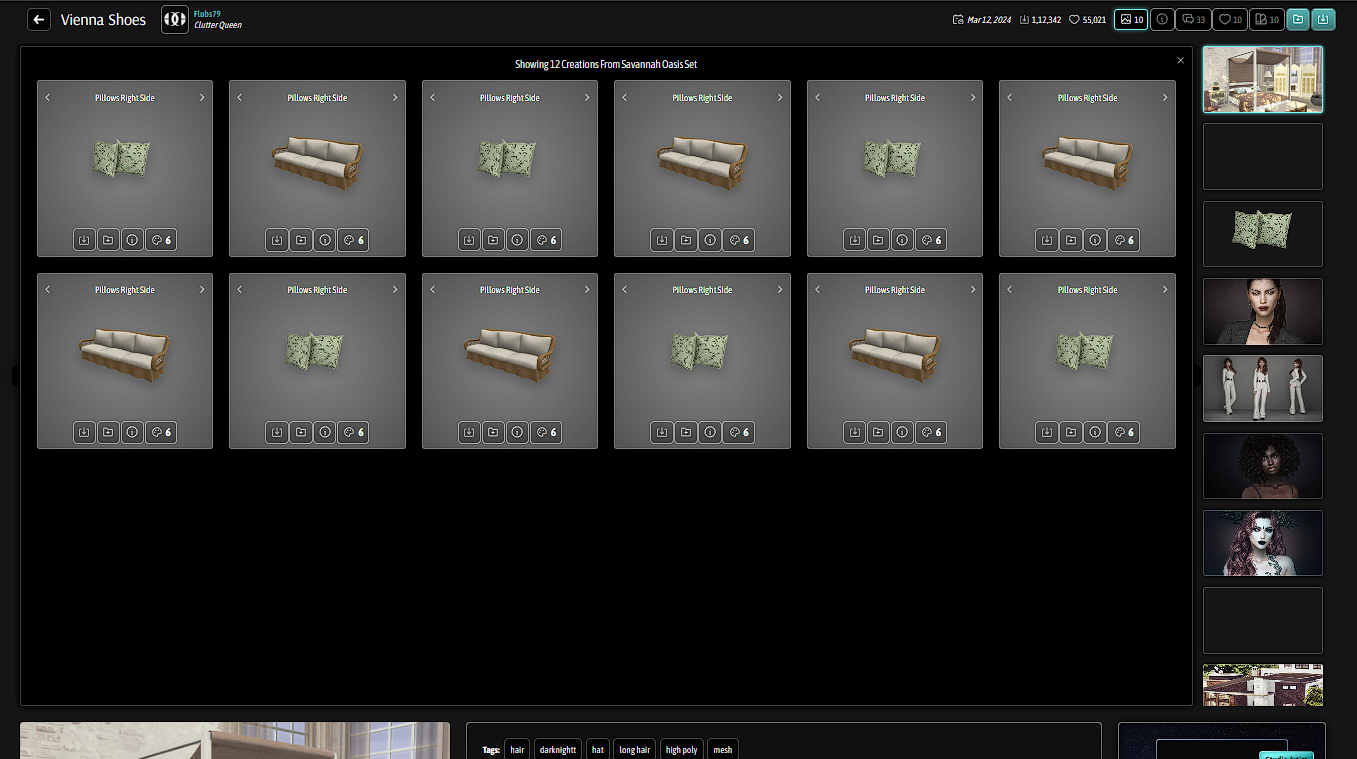
Task: Open 6 swatches on top row first card
Action: coord(161,240)
